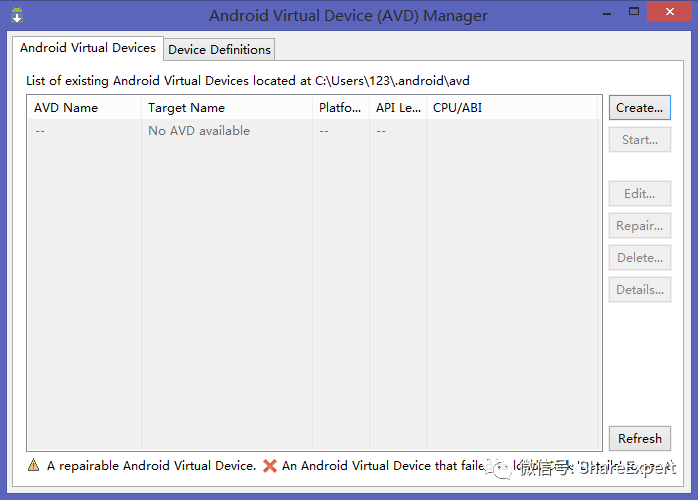The width and height of the screenshot is (698, 500).
Task: Click the AVD location path label text
Action: pos(248,81)
